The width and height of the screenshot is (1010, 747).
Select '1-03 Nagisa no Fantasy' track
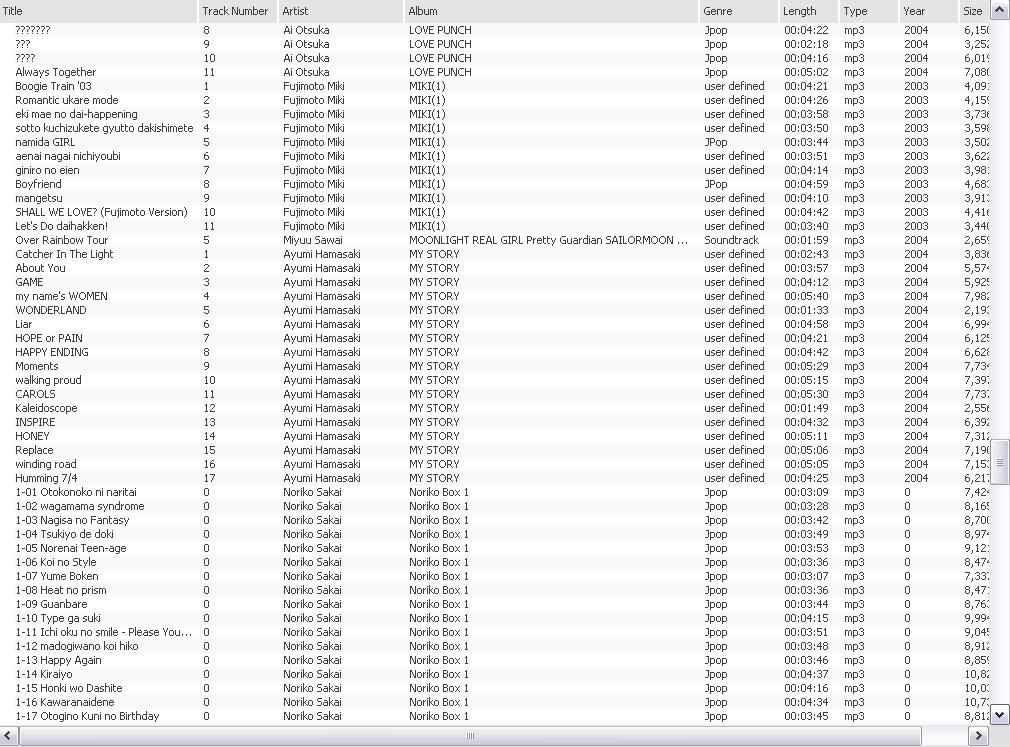495,520
